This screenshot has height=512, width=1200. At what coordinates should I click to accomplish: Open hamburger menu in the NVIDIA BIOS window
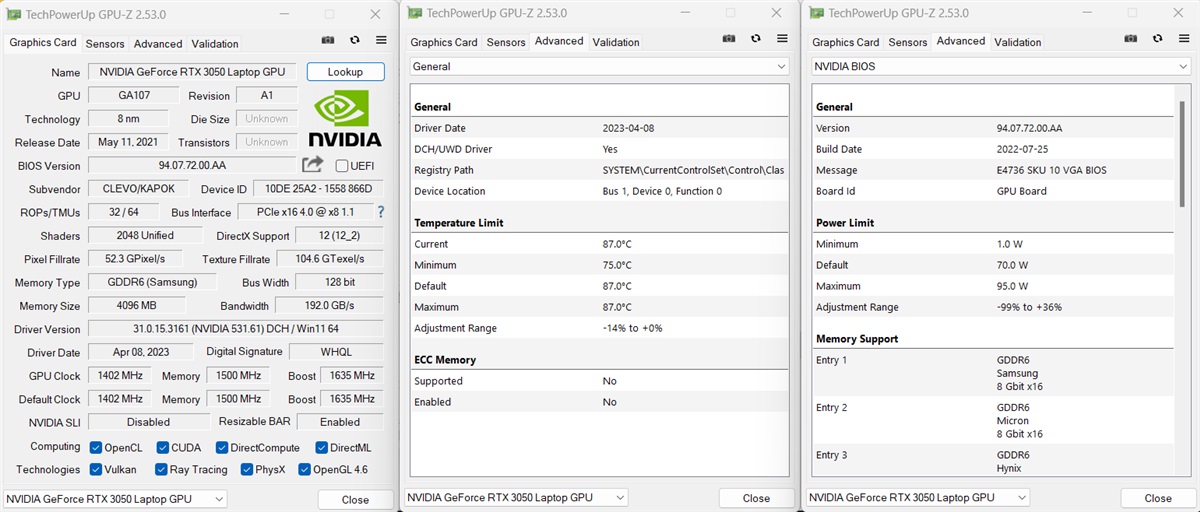tap(1183, 40)
